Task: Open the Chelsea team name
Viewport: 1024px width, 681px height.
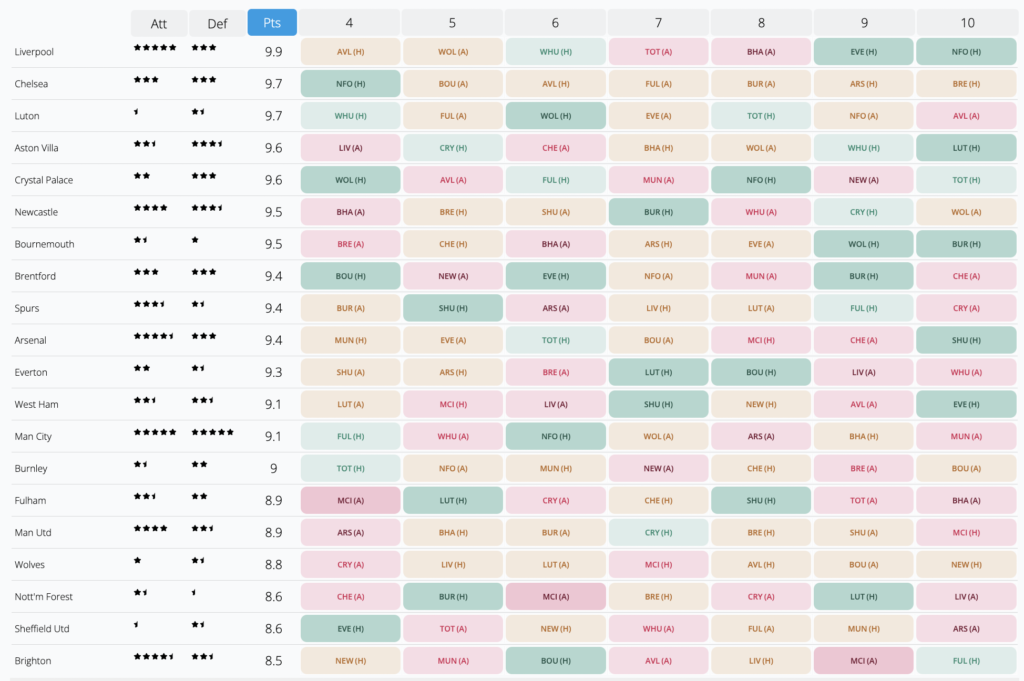Action: point(31,84)
